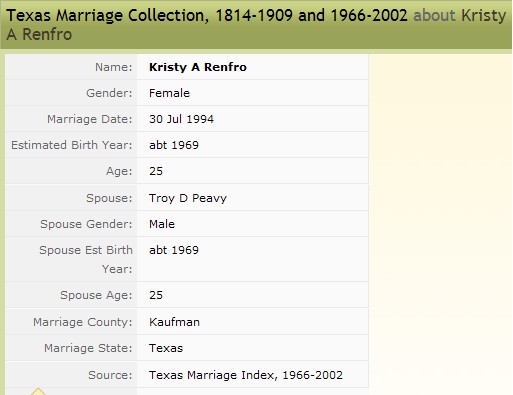513x395 pixels.
Task: Click the Marriage Date label
Action: [x=90, y=119]
